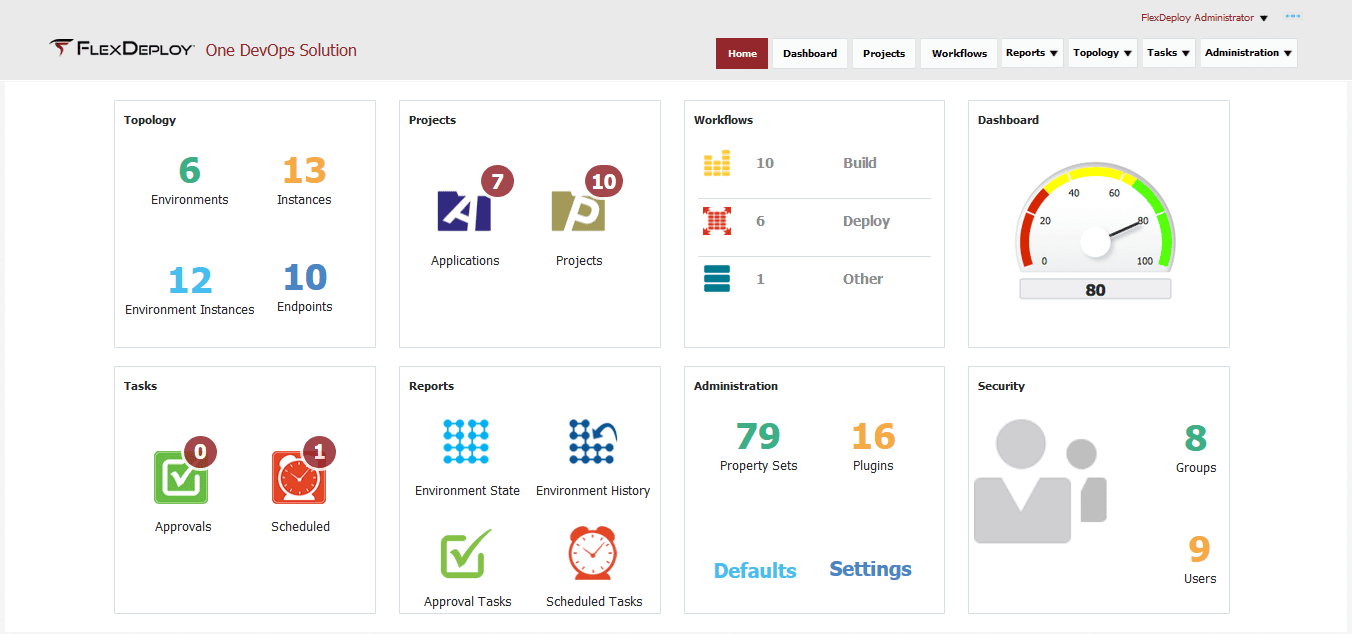Click the Projects panel heading
The width and height of the screenshot is (1352, 634).
click(x=432, y=120)
